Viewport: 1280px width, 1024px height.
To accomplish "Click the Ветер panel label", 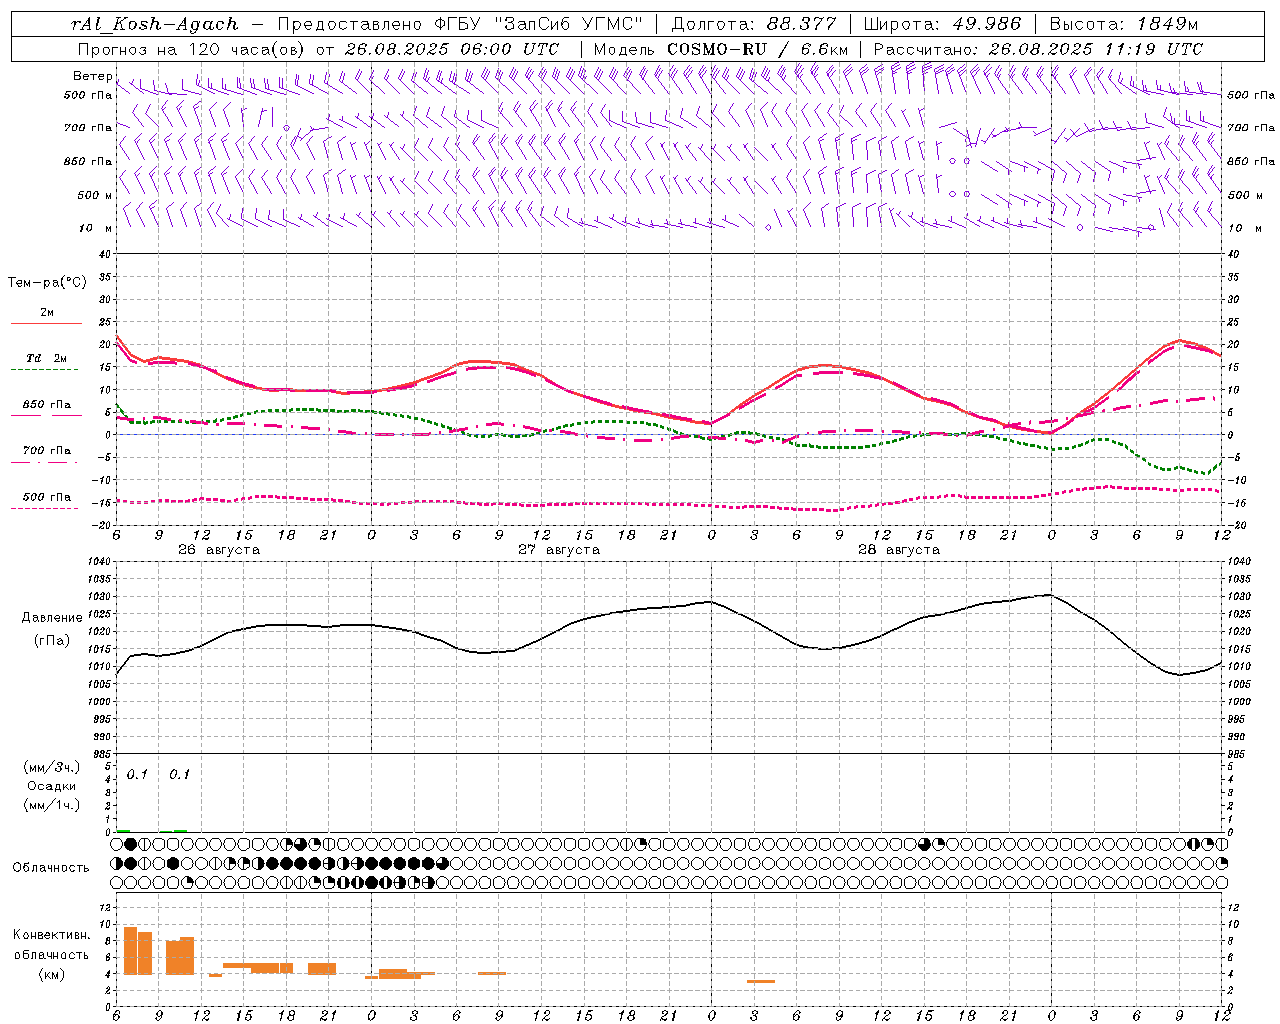I will 92,76.
